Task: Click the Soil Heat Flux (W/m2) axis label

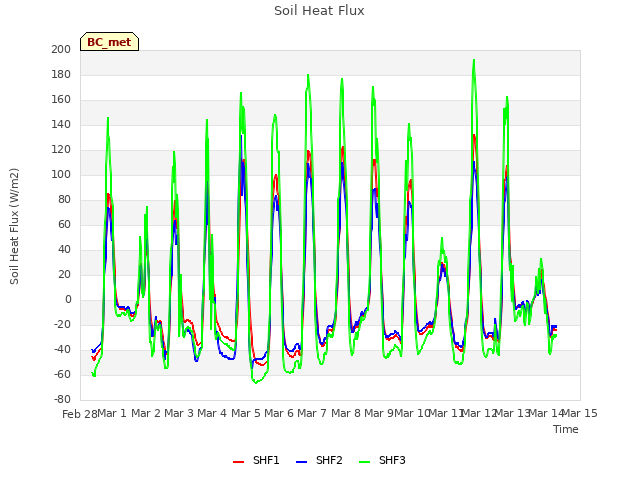Action: pyautogui.click(x=14, y=226)
